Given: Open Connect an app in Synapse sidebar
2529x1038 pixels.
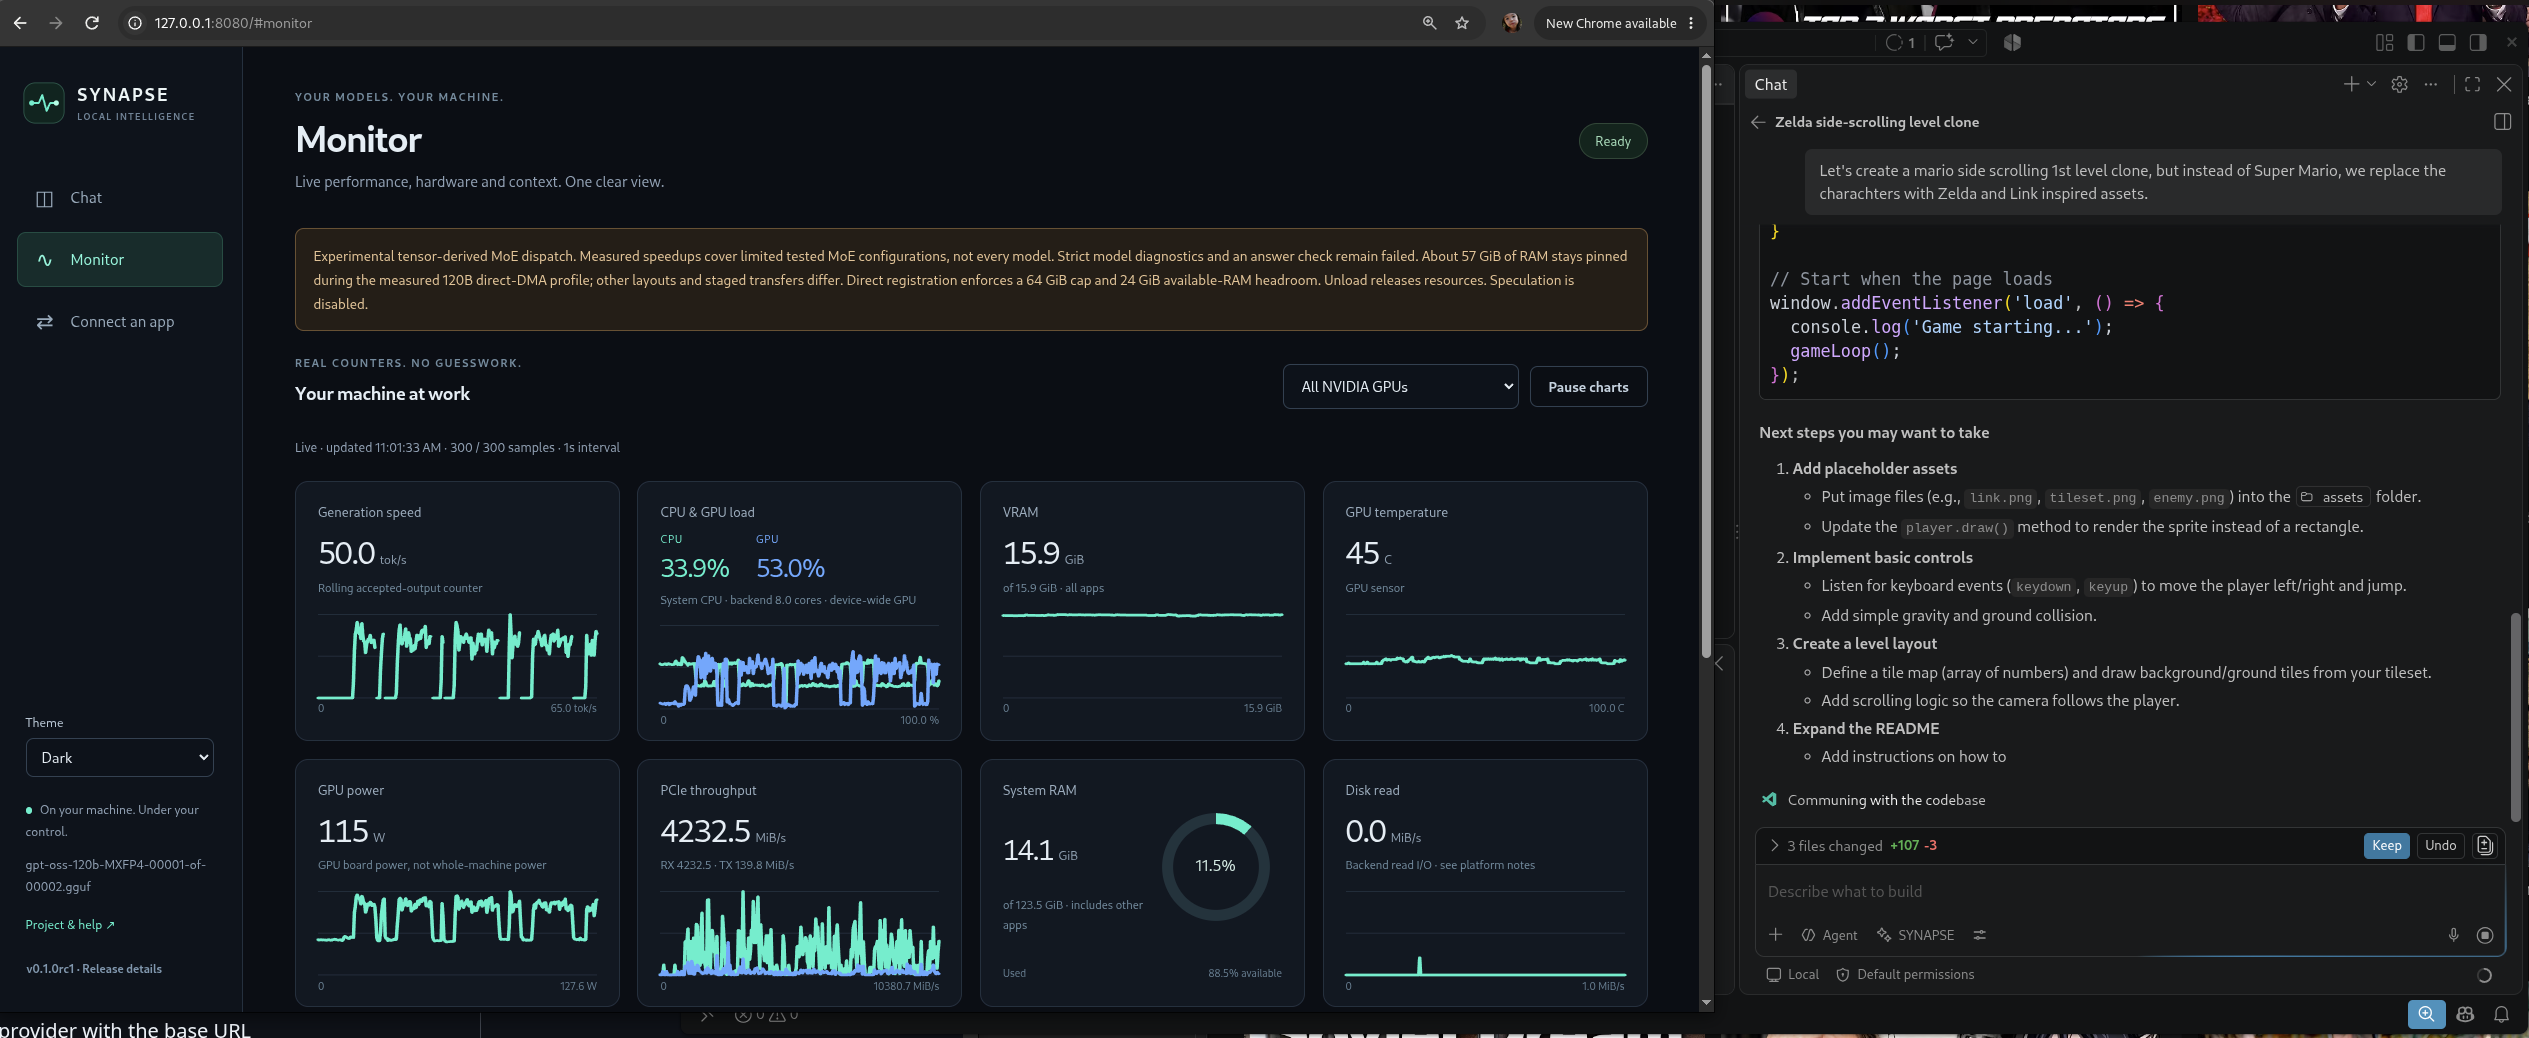Looking at the screenshot, I should click(119, 321).
